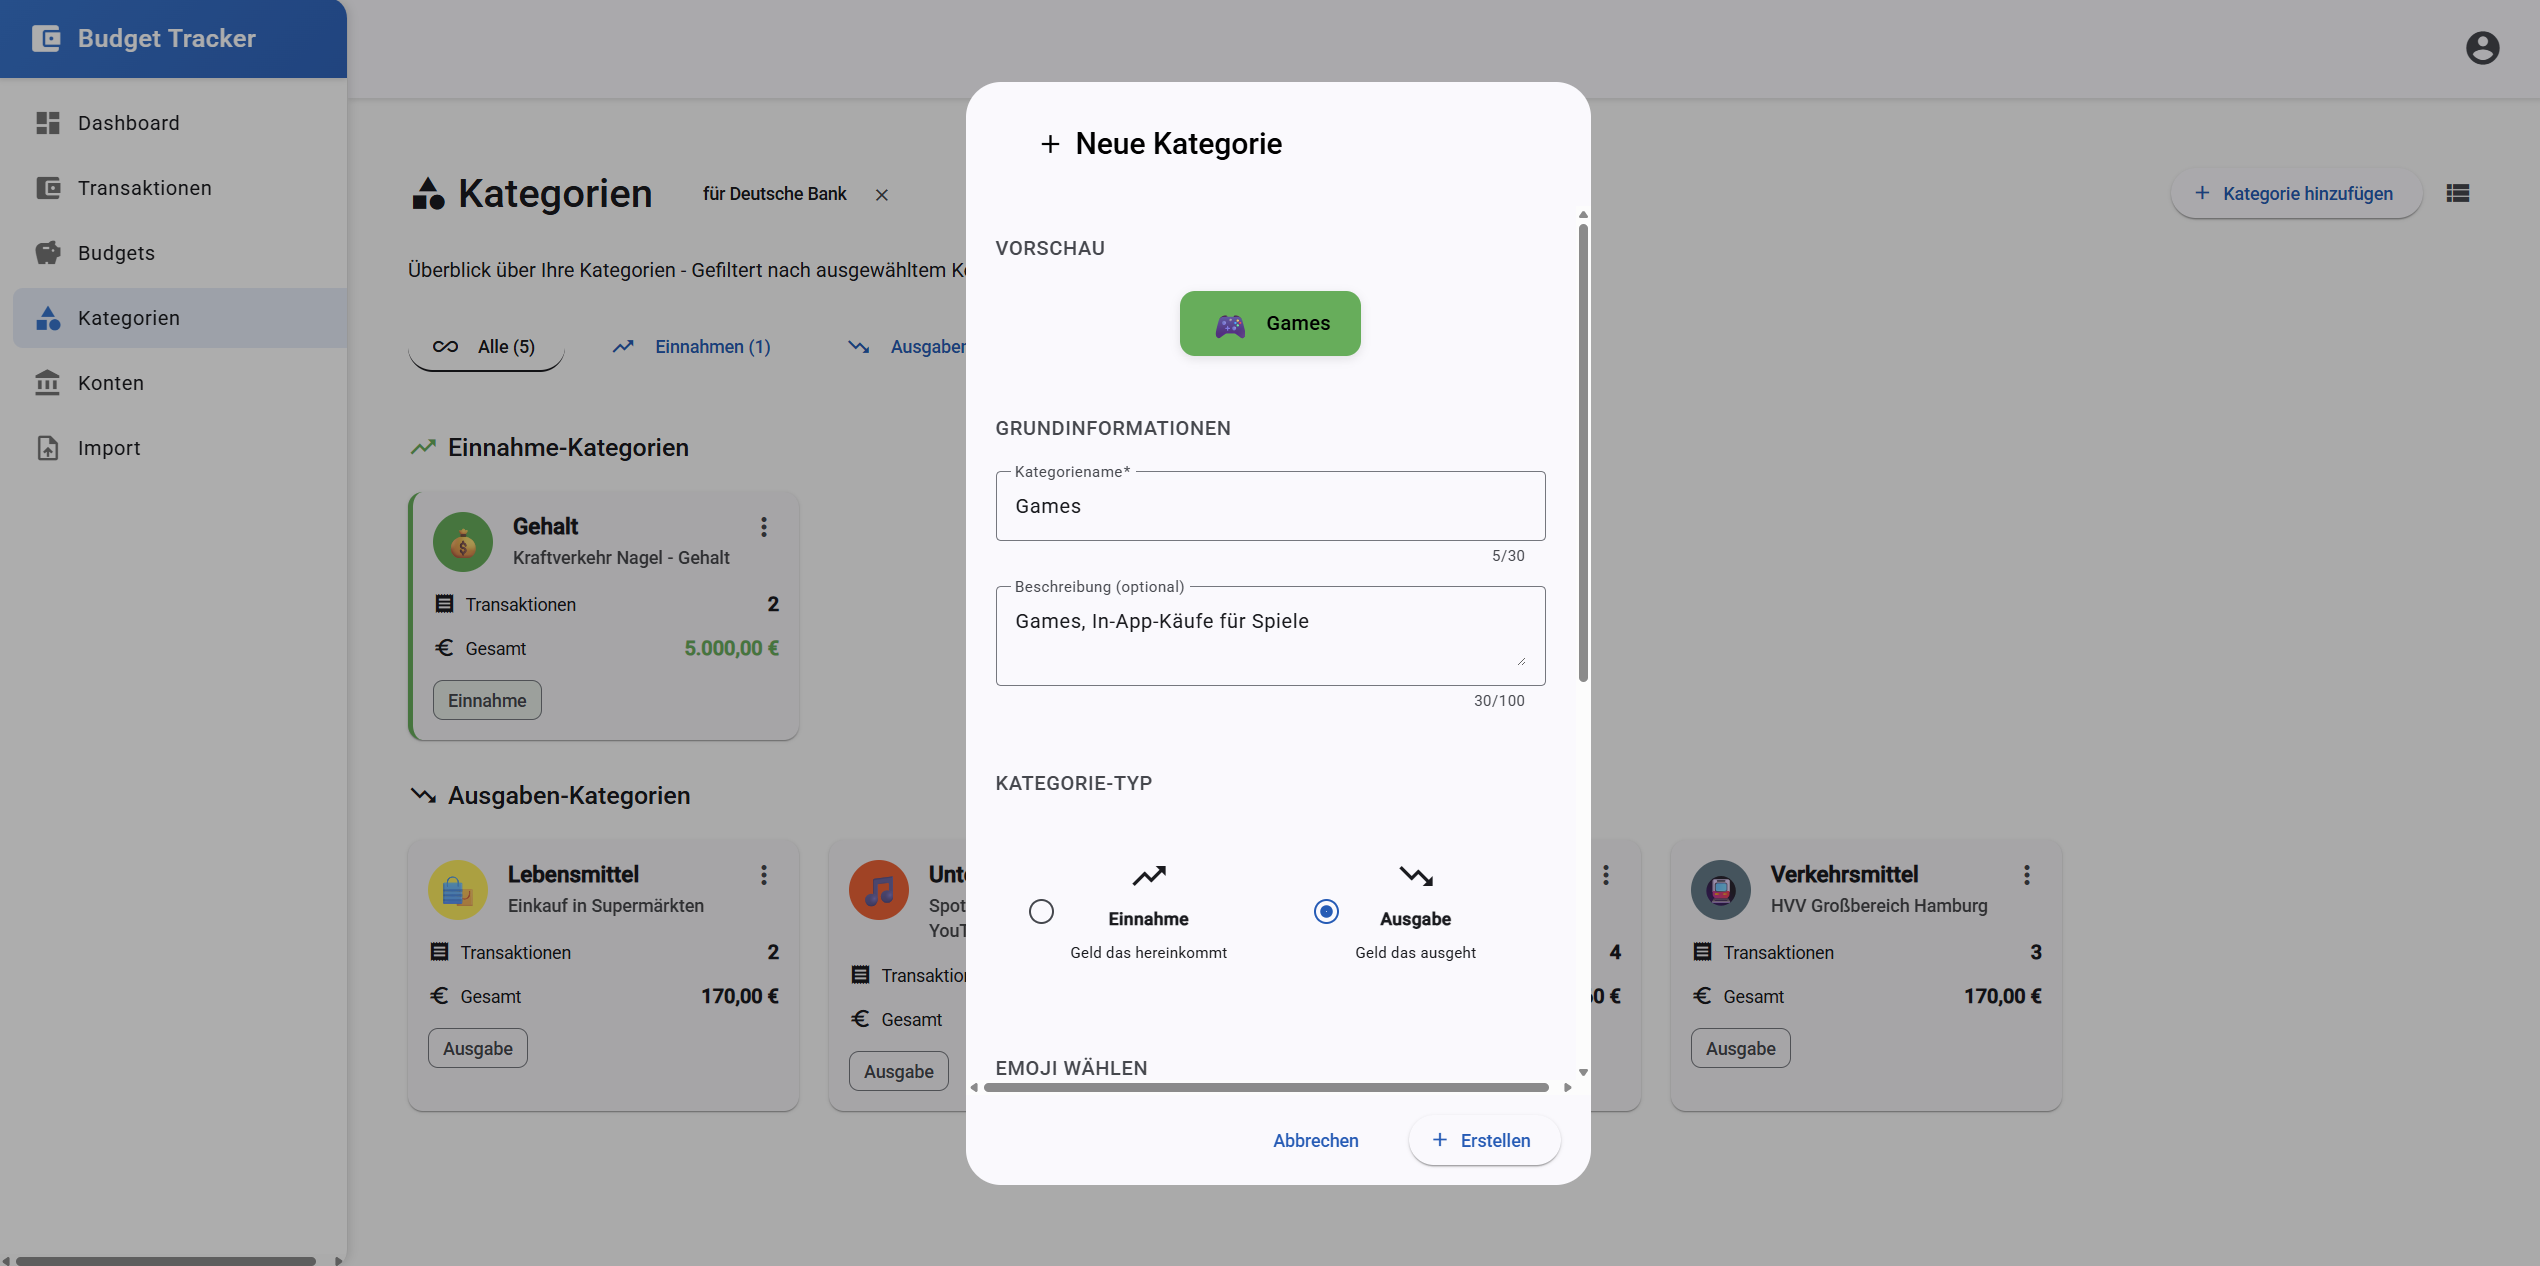Click 'Kategorie hinzufügen' button
2540x1266 pixels.
(2296, 194)
